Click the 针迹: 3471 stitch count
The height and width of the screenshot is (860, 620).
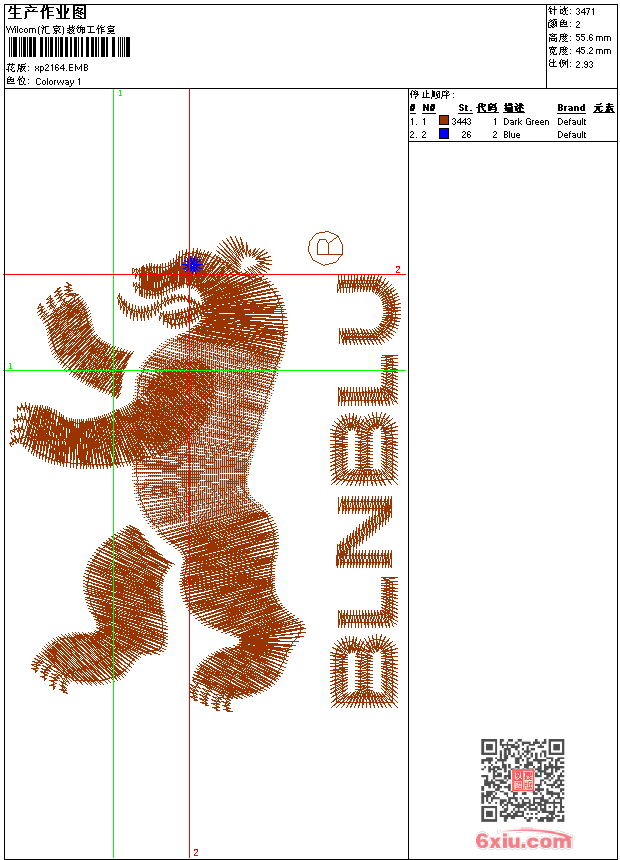click(571, 11)
